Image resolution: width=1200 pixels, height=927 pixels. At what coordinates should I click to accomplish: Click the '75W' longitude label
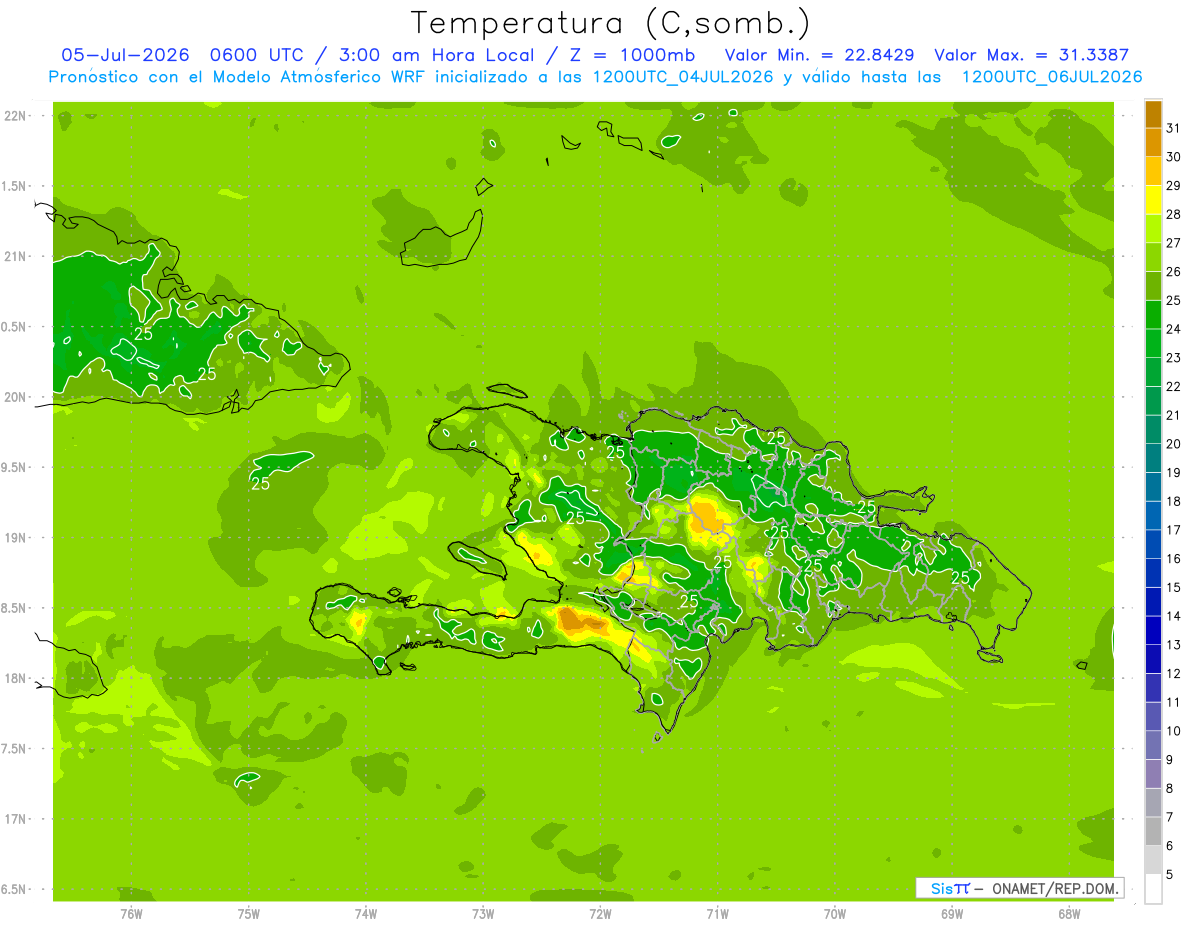[x=249, y=913]
